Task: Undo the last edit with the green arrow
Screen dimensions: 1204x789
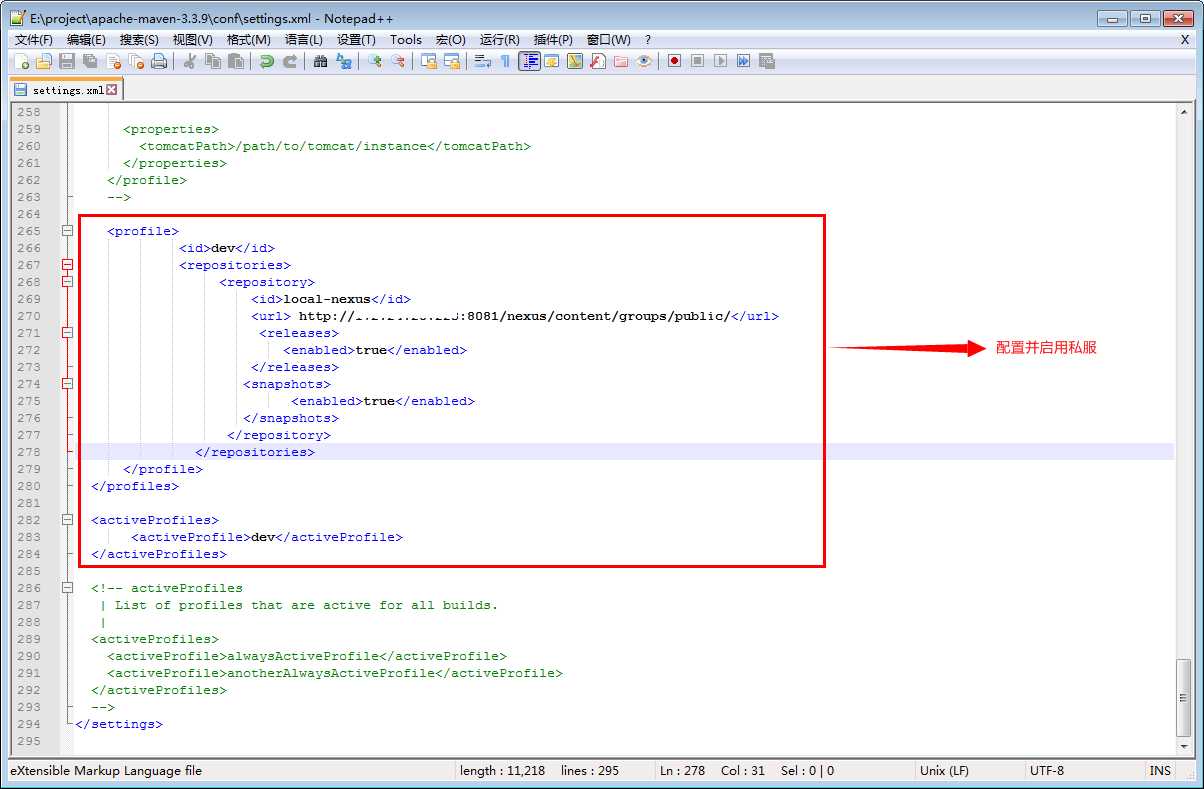Action: [267, 61]
